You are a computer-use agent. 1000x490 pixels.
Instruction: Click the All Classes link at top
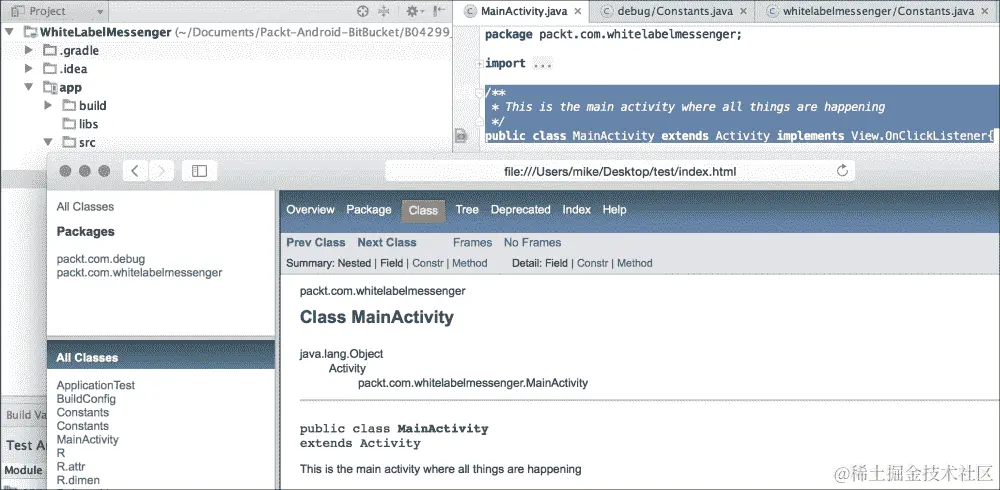[x=85, y=207]
